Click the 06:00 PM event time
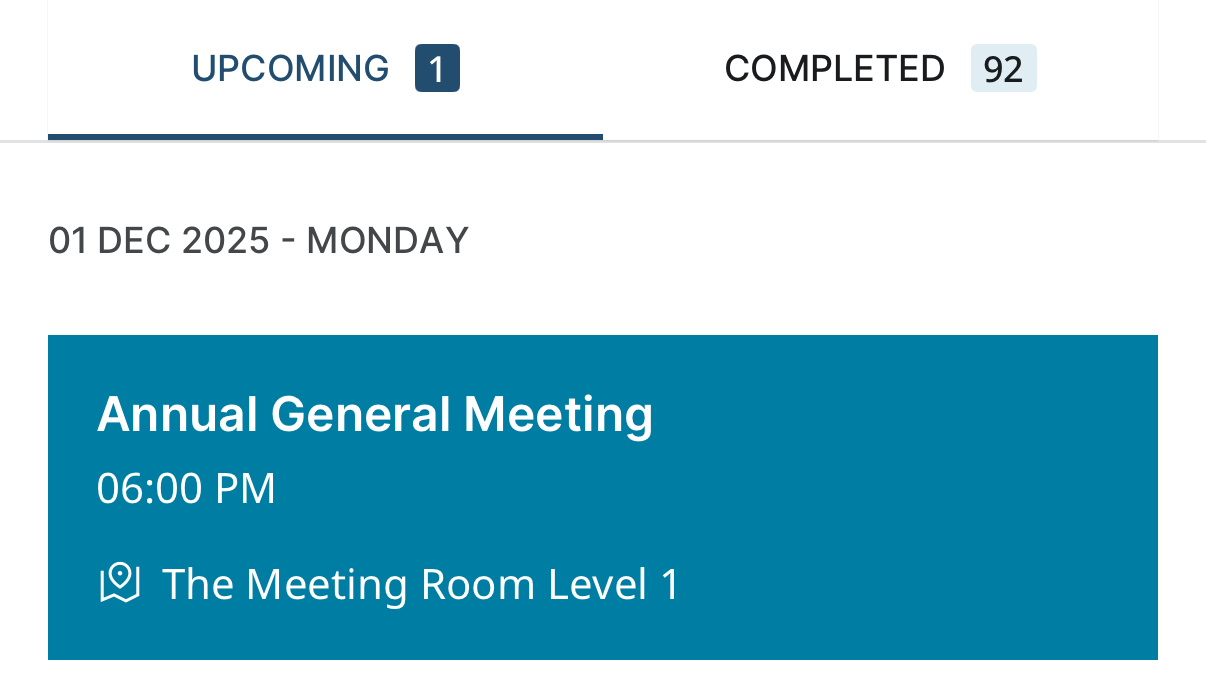 (186, 489)
